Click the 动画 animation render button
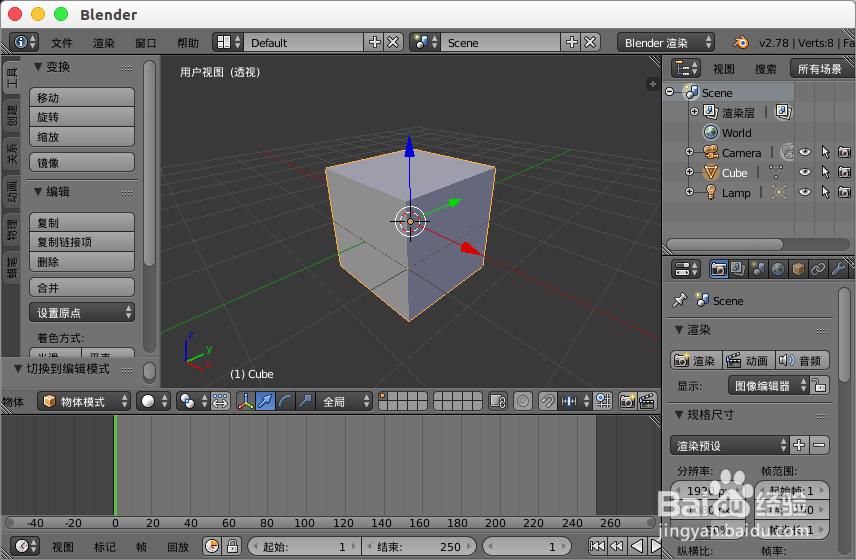 (749, 360)
